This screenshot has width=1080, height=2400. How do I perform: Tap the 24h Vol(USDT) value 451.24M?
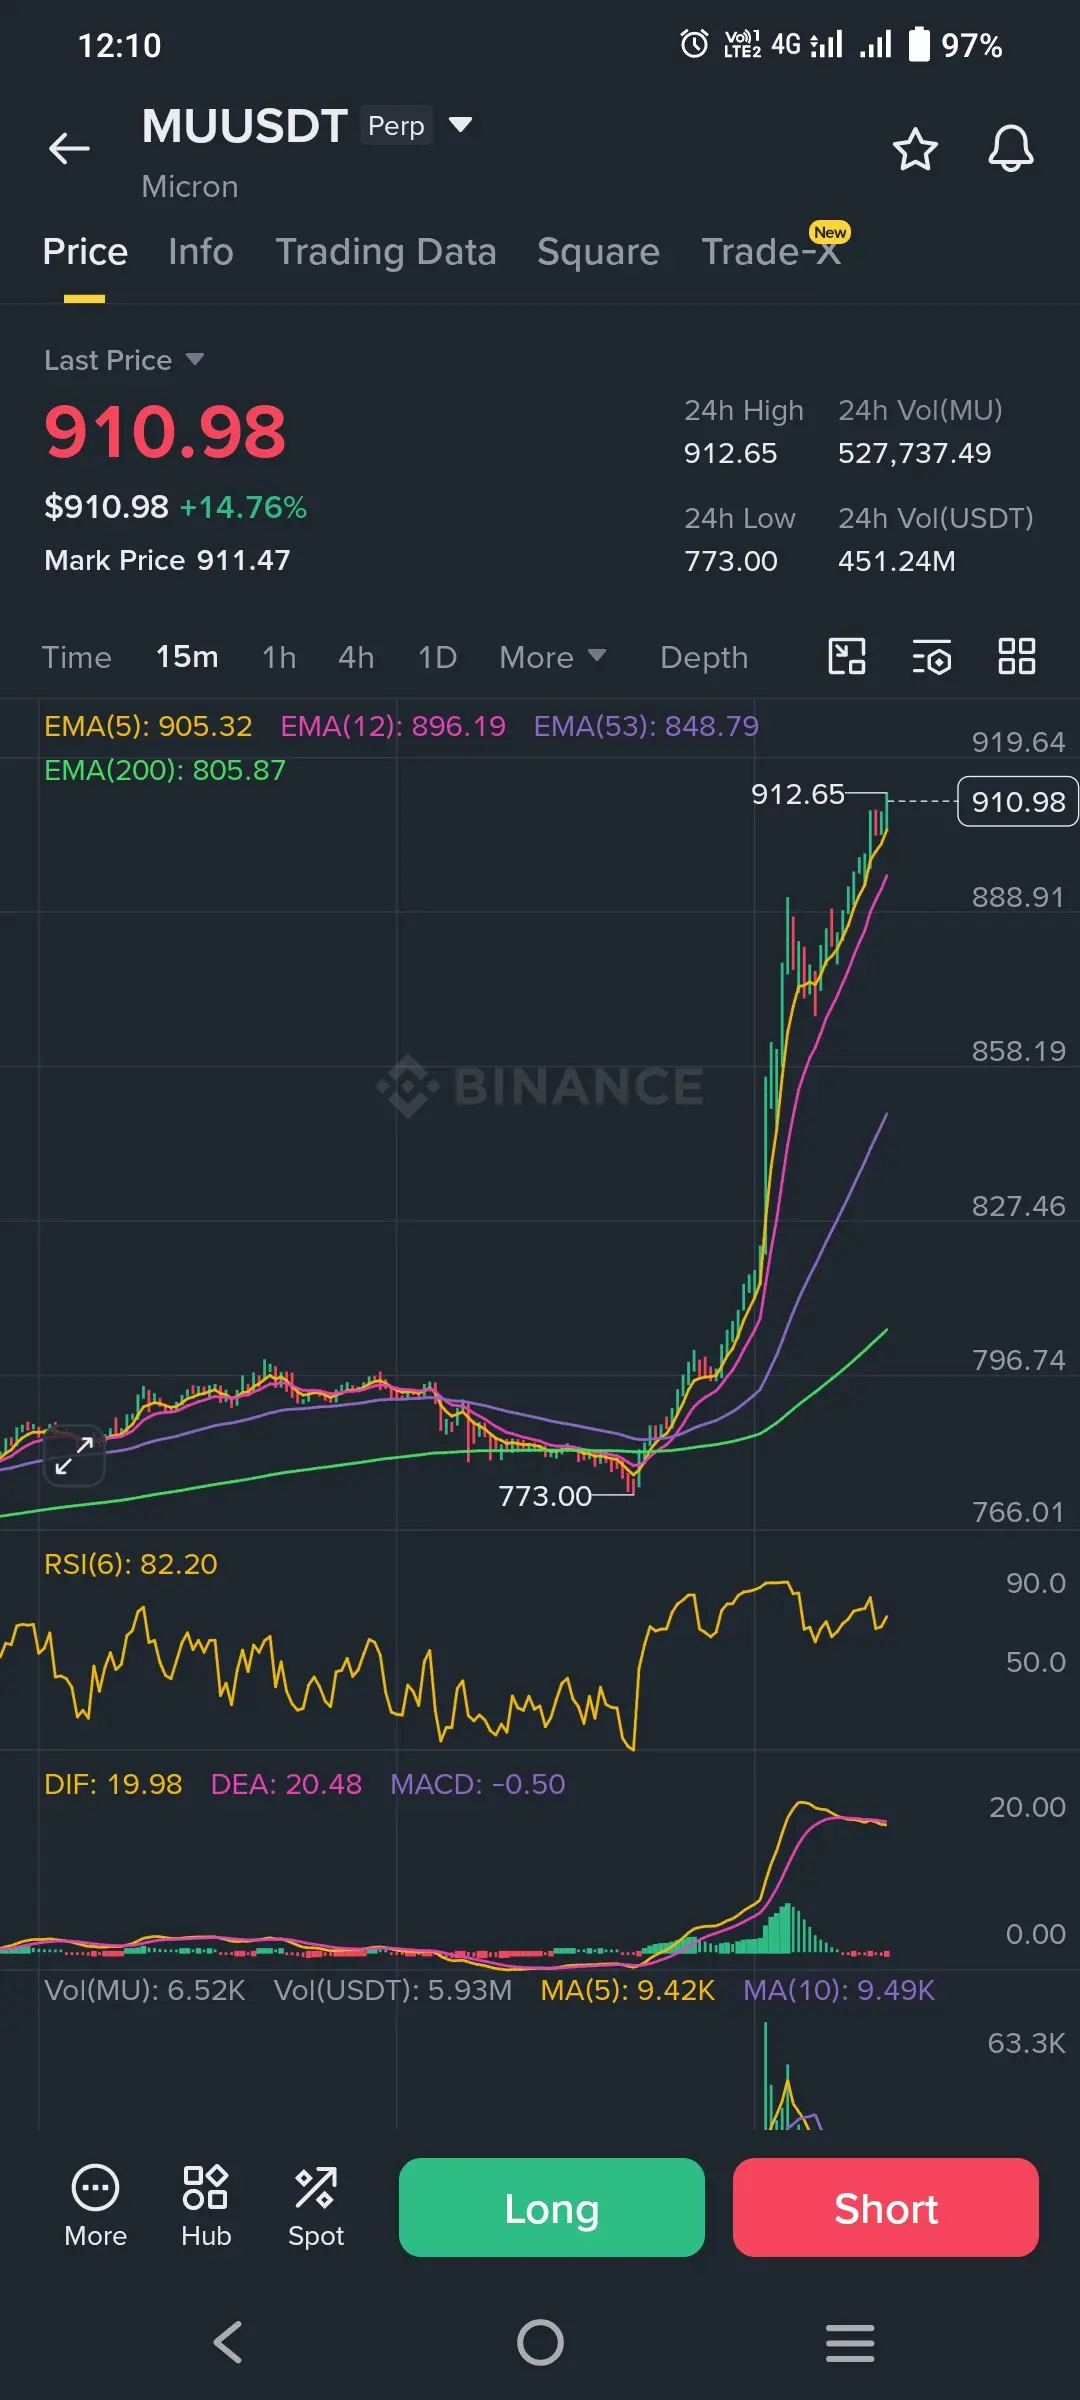tap(897, 561)
